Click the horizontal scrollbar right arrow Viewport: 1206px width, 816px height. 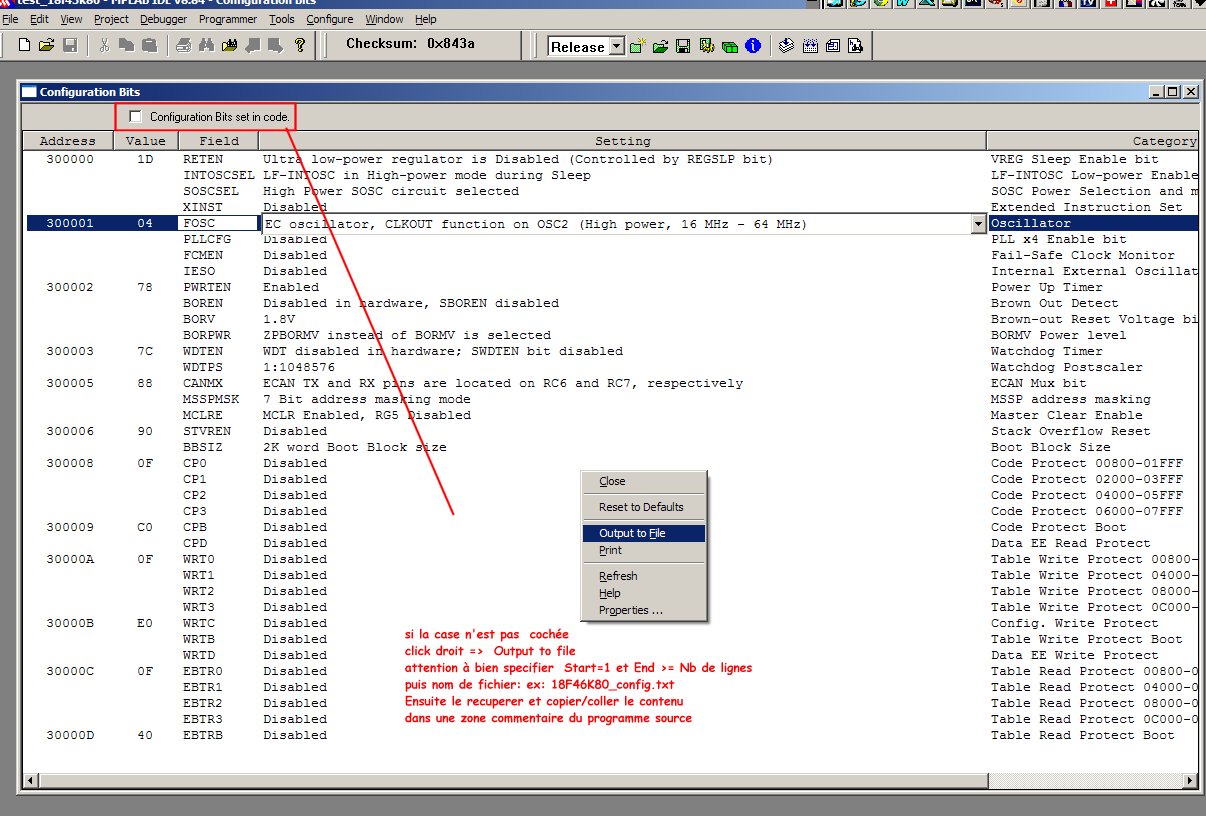pyautogui.click(x=1189, y=780)
